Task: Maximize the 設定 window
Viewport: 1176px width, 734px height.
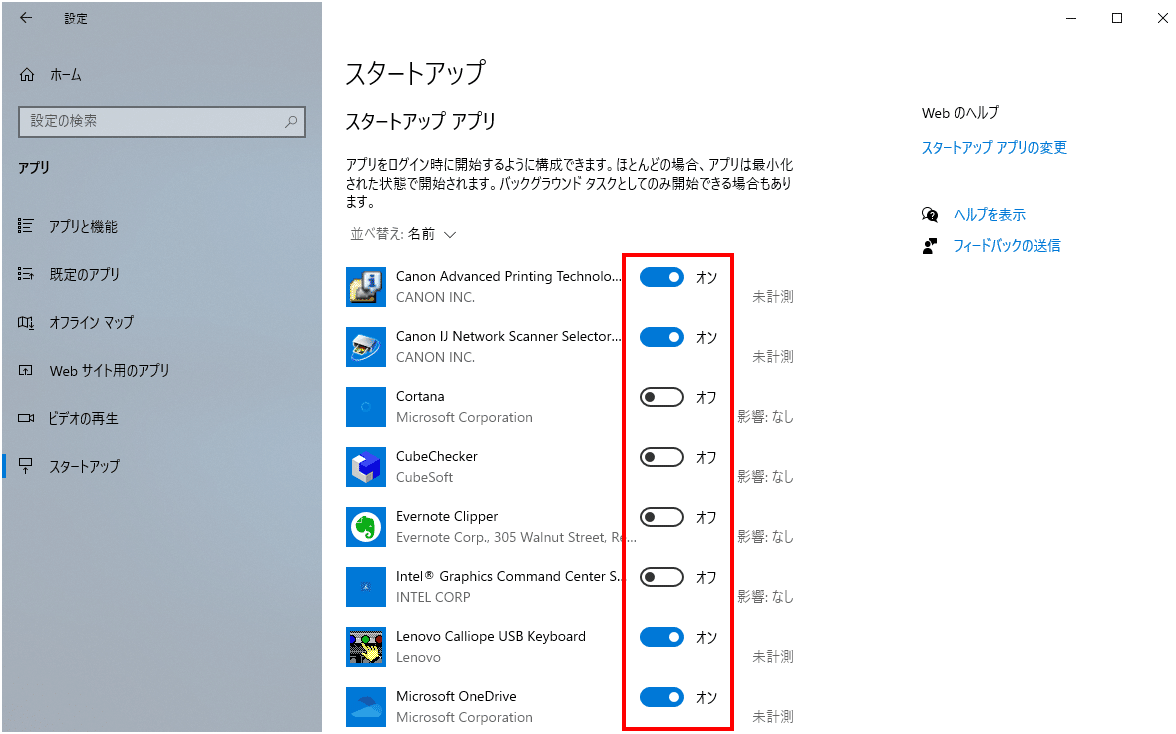Action: (1117, 18)
